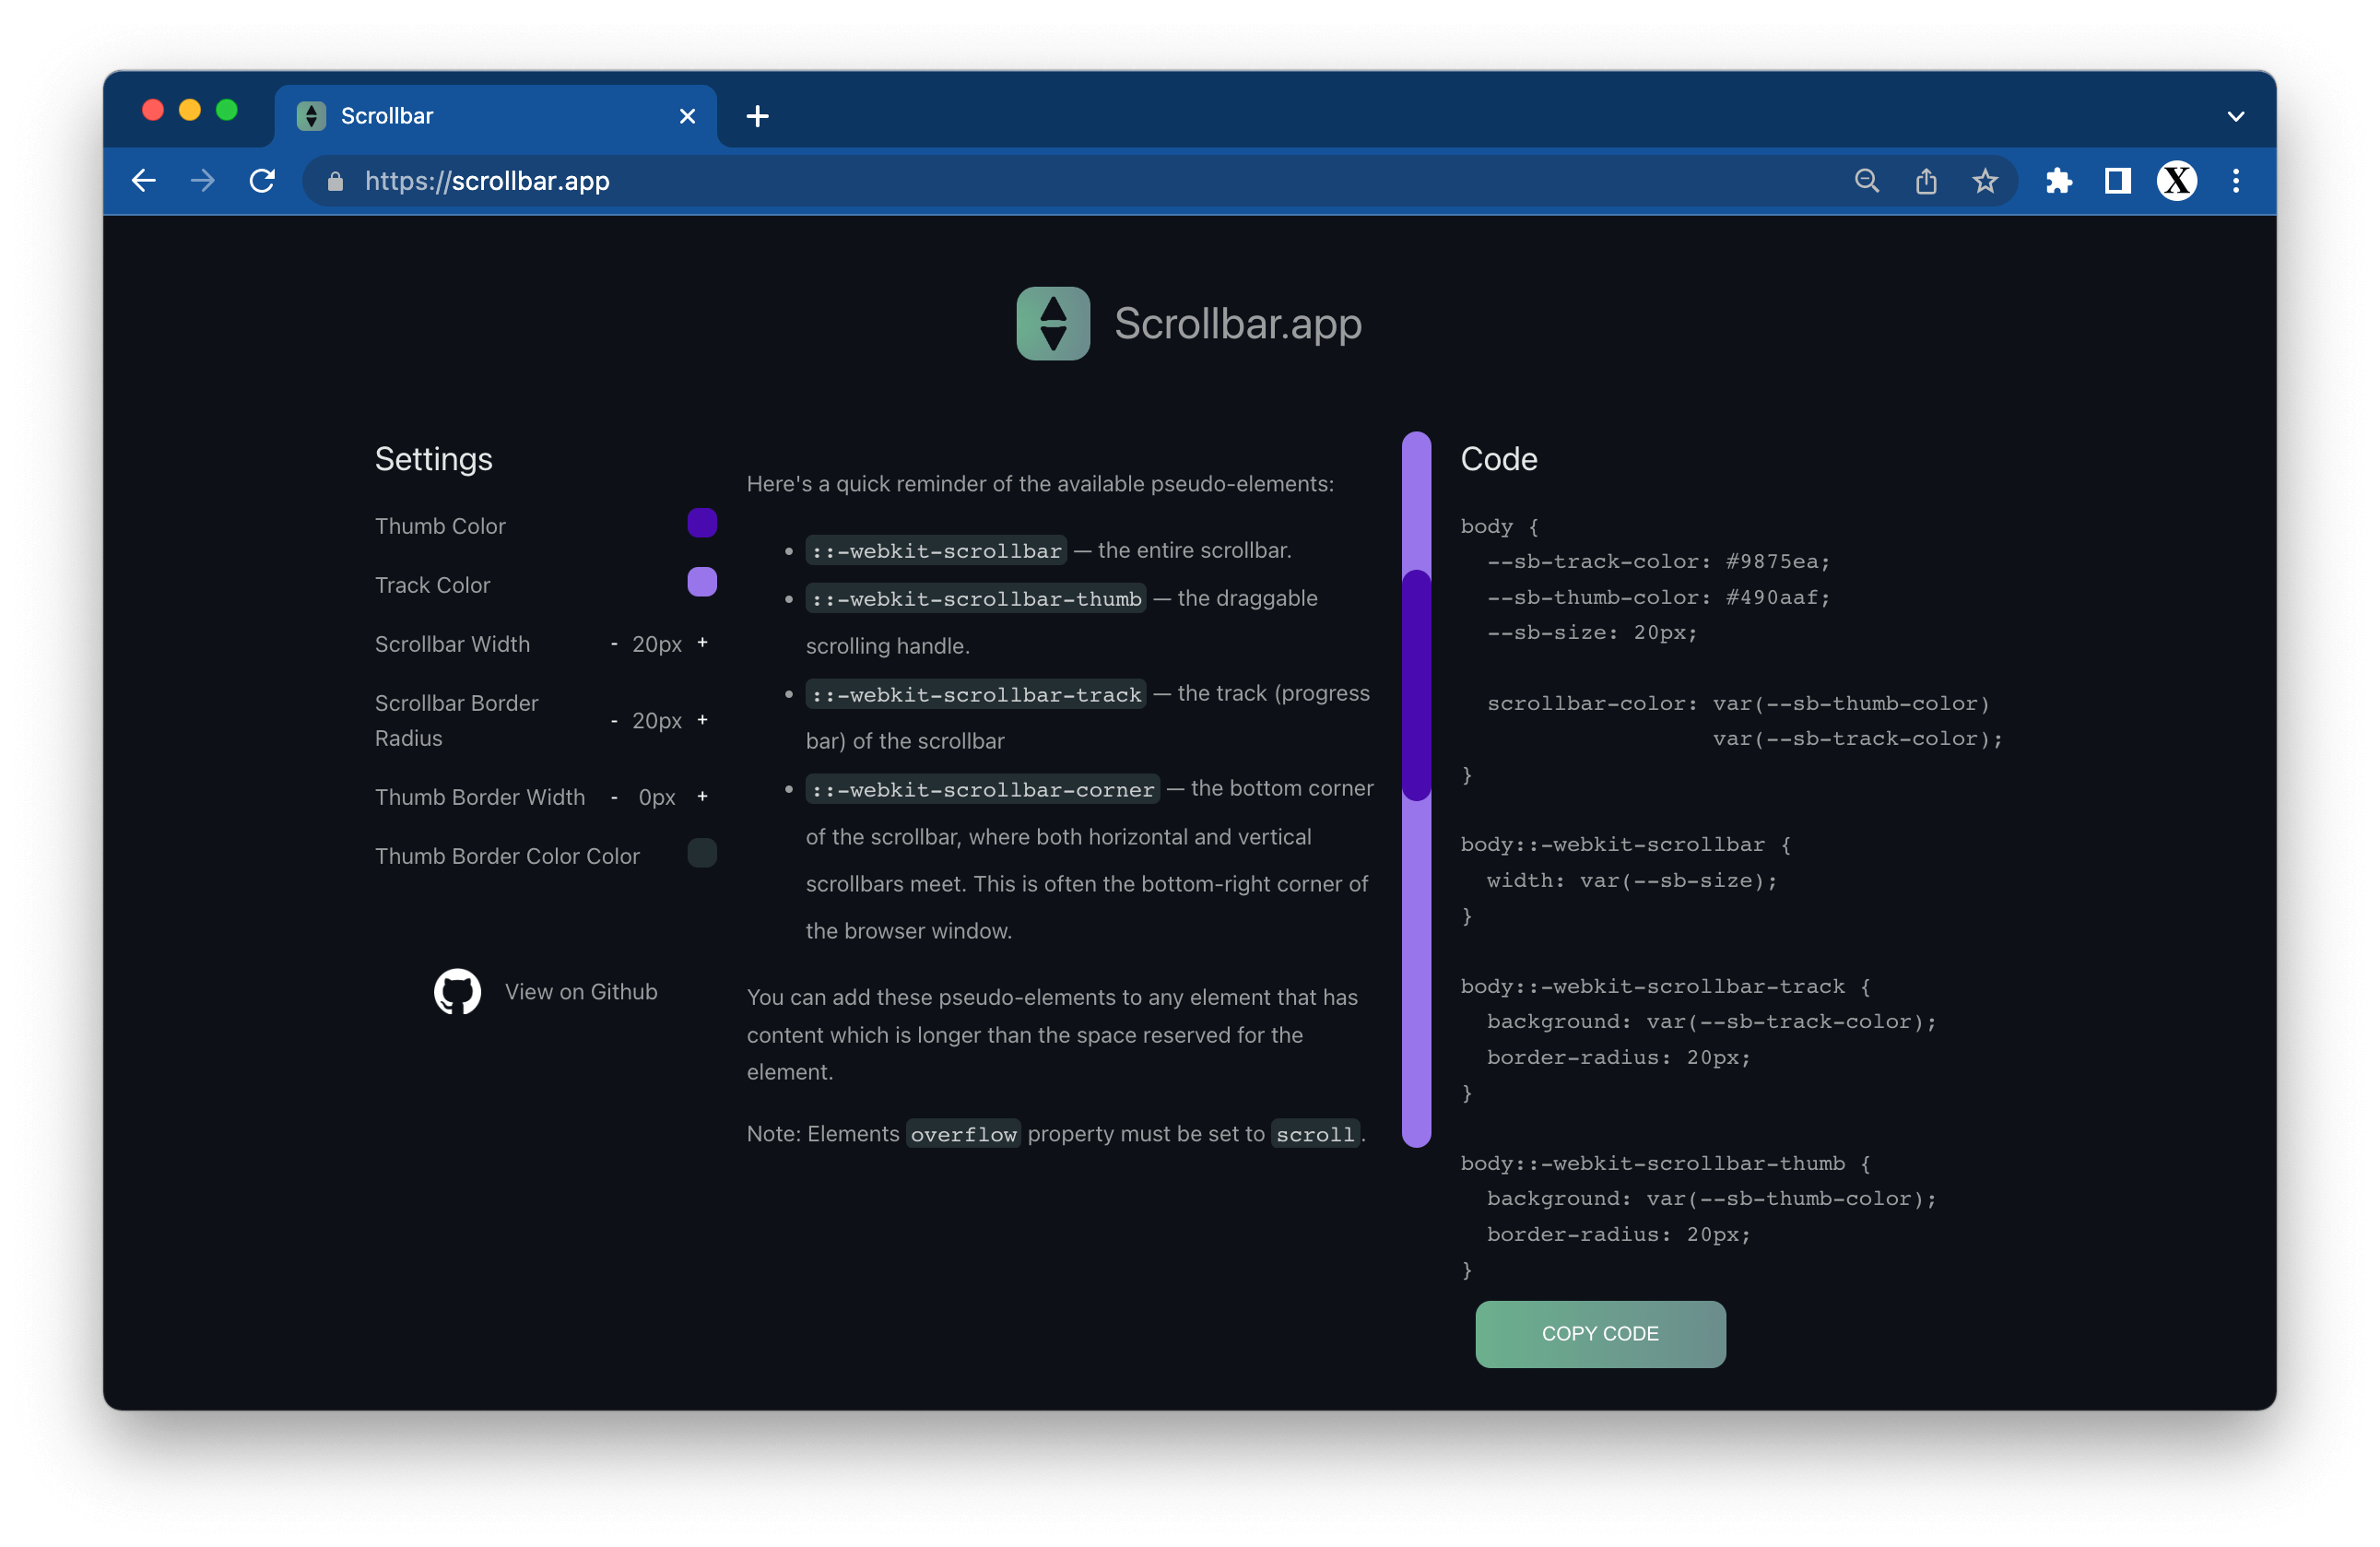Click the Settings heading

click(x=433, y=459)
